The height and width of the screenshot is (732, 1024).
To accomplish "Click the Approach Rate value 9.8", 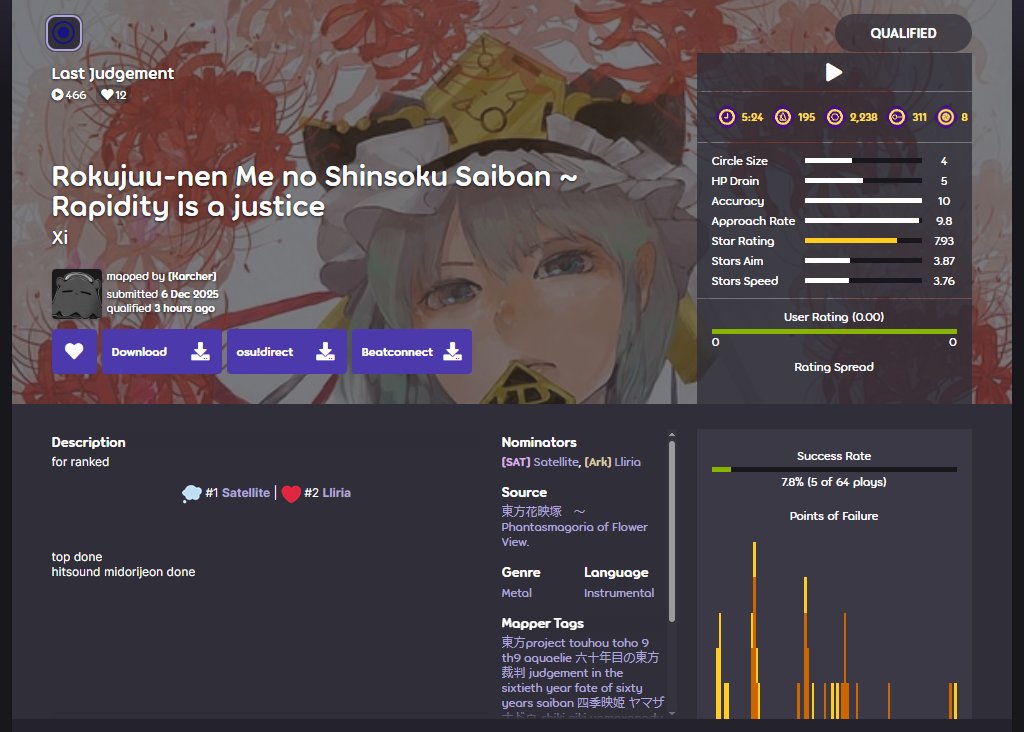I will (944, 221).
